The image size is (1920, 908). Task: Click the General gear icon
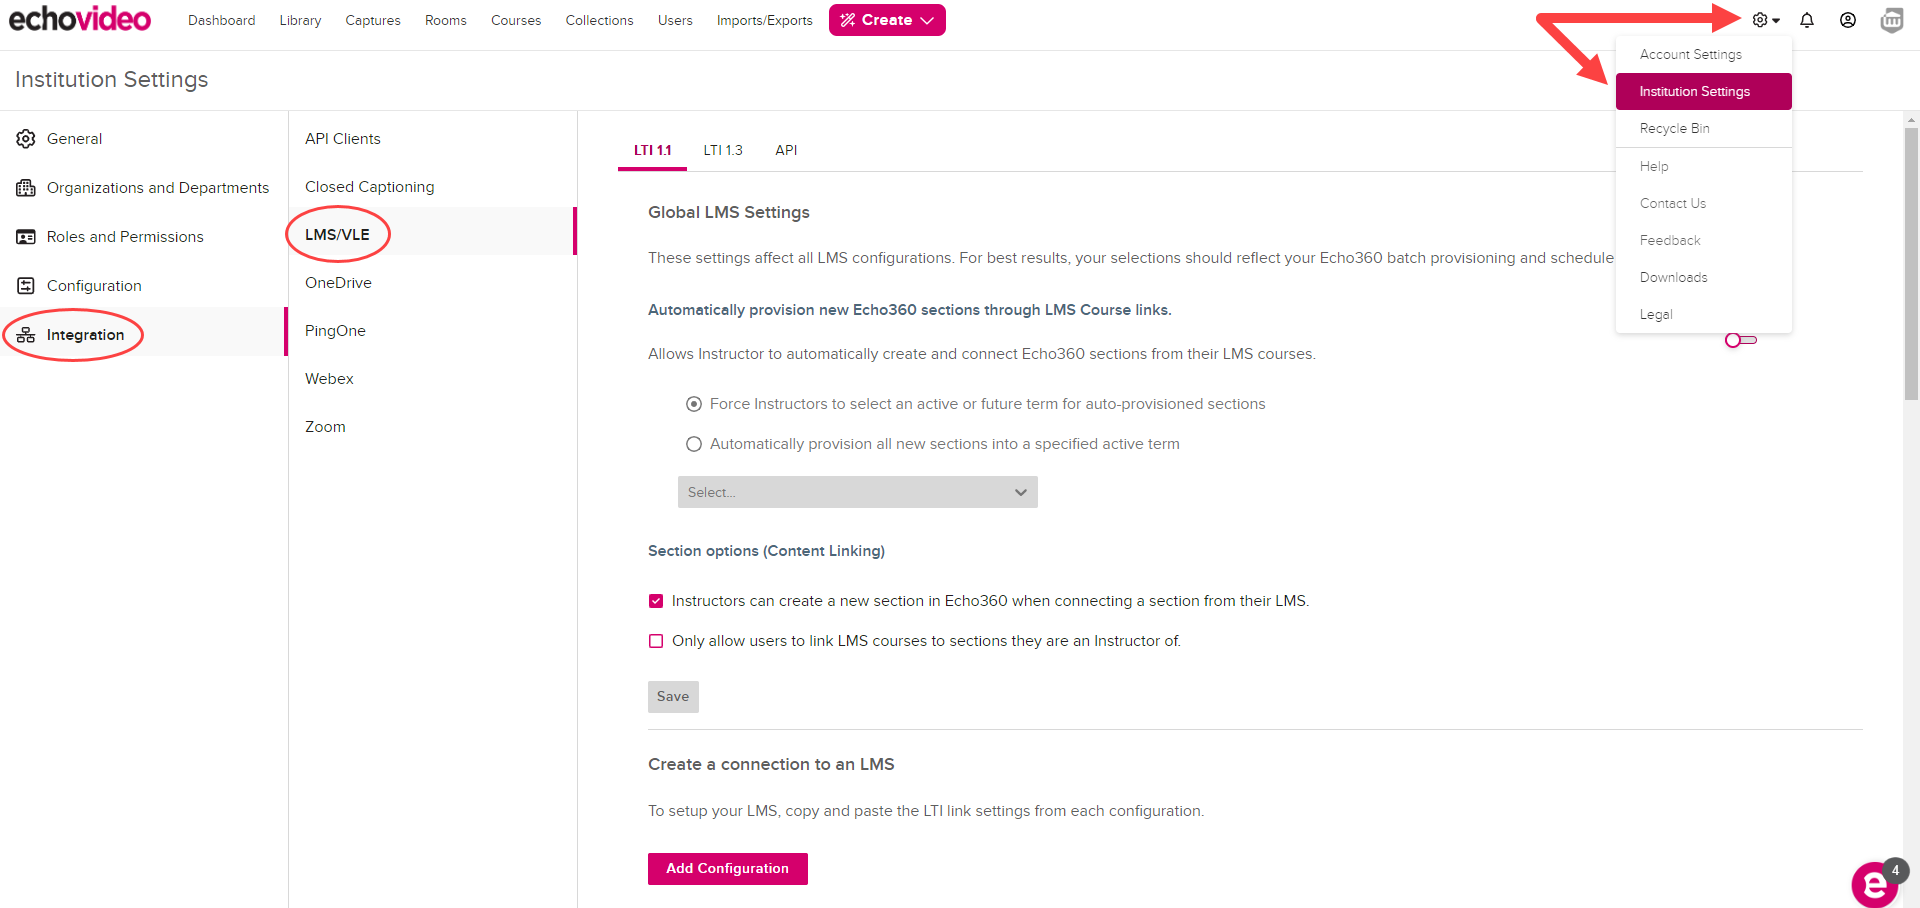[26, 139]
